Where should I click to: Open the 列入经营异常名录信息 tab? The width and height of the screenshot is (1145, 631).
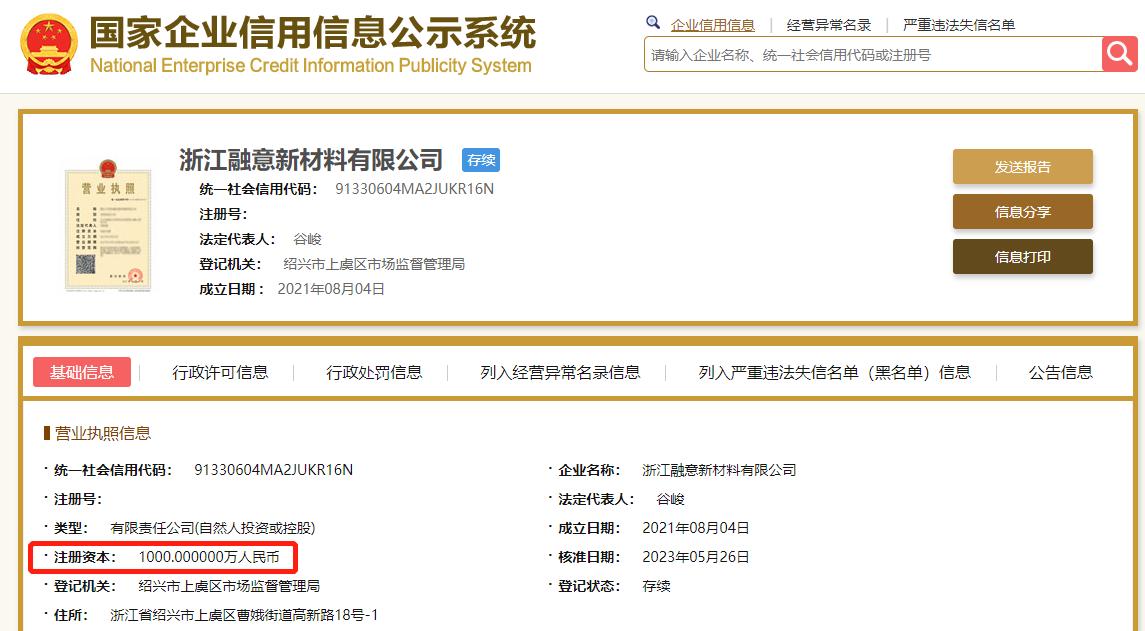tap(560, 372)
